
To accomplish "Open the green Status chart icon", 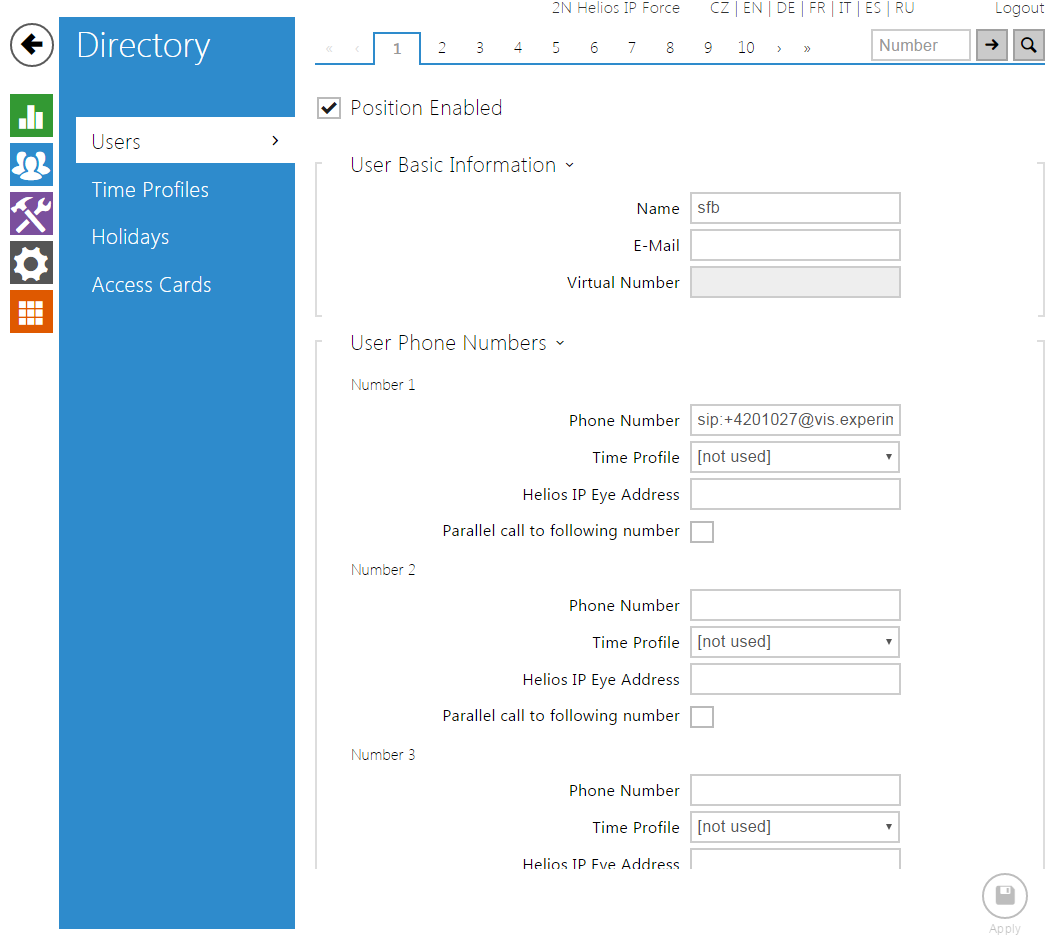I will [x=31, y=116].
